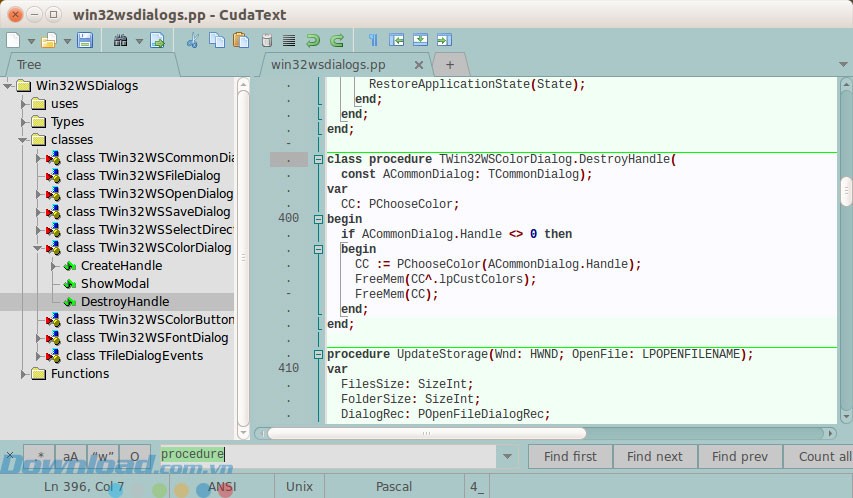
Task: Click the Save file floppy icon
Action: point(85,41)
